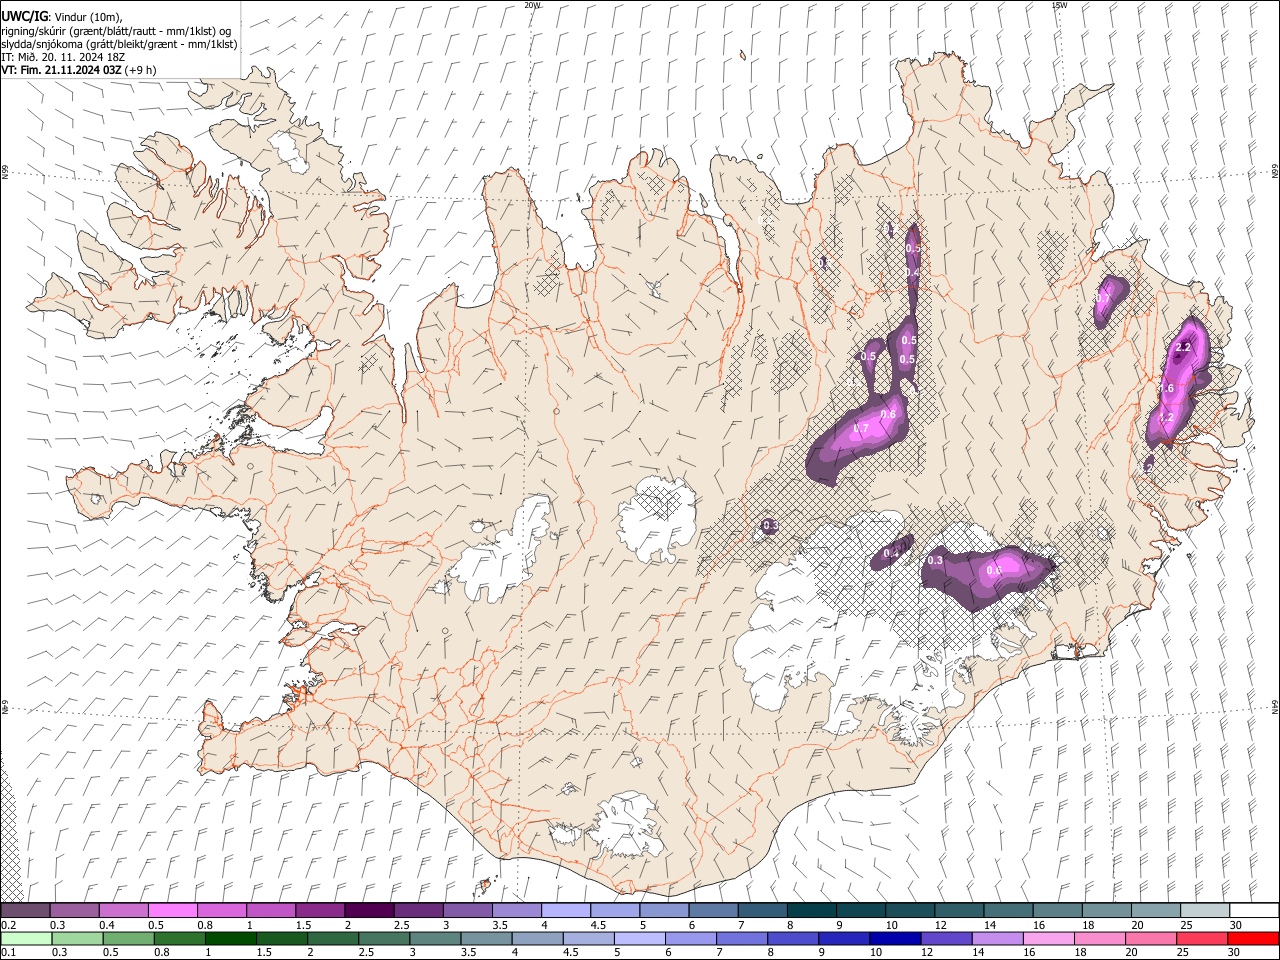Select the top legend swatch between 25 and 30
1280x960 pixels.
tap(1204, 910)
